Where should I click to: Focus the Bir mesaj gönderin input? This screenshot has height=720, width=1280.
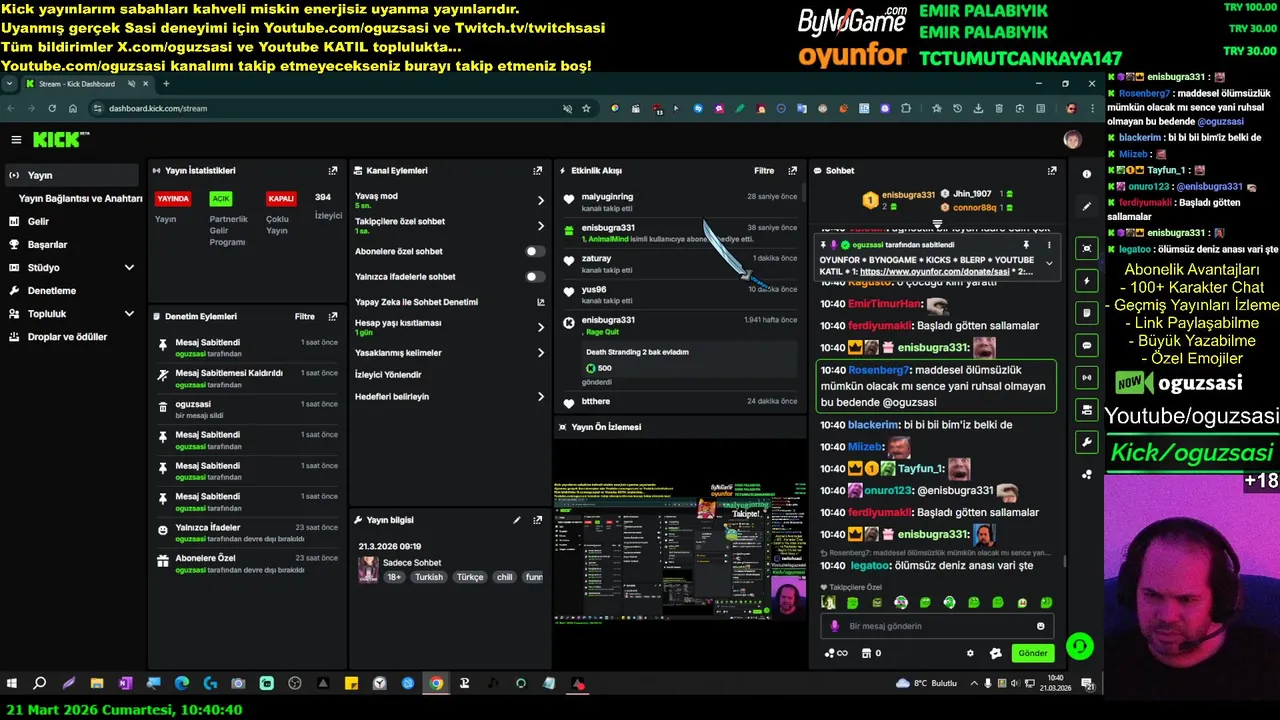click(936, 626)
